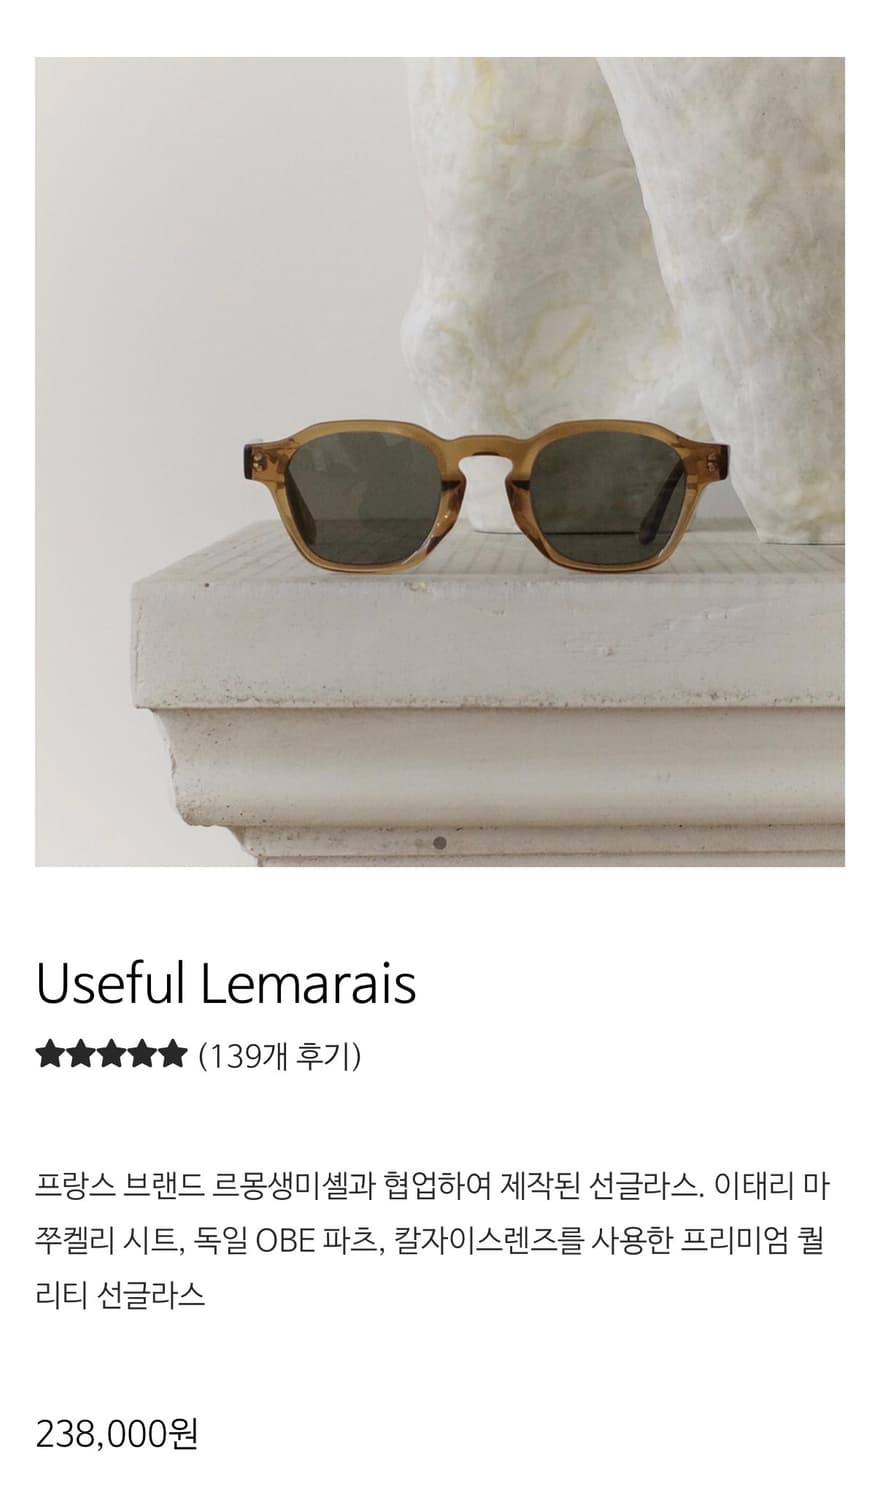Open the sunglasses product photo

(x=440, y=462)
